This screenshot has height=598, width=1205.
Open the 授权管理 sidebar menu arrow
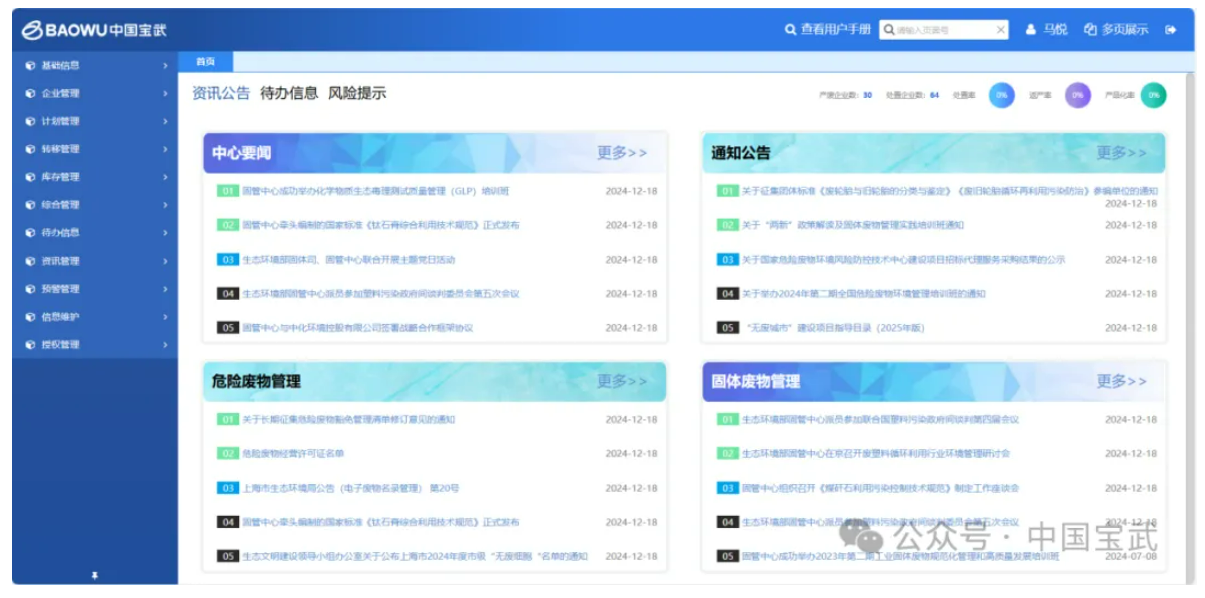165,345
